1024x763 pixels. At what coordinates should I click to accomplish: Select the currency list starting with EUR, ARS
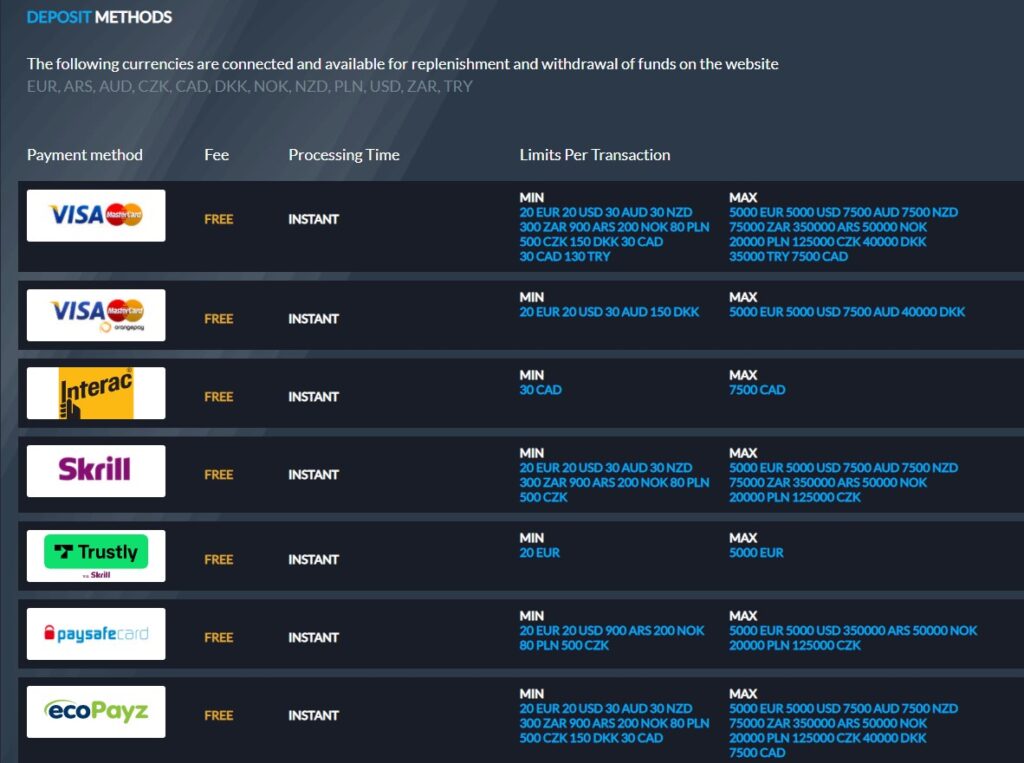249,86
